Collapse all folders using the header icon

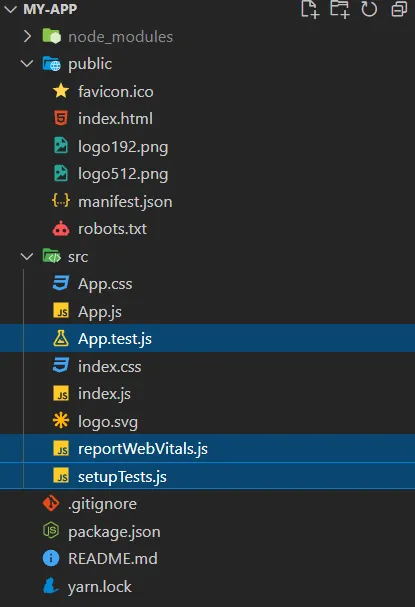click(399, 9)
